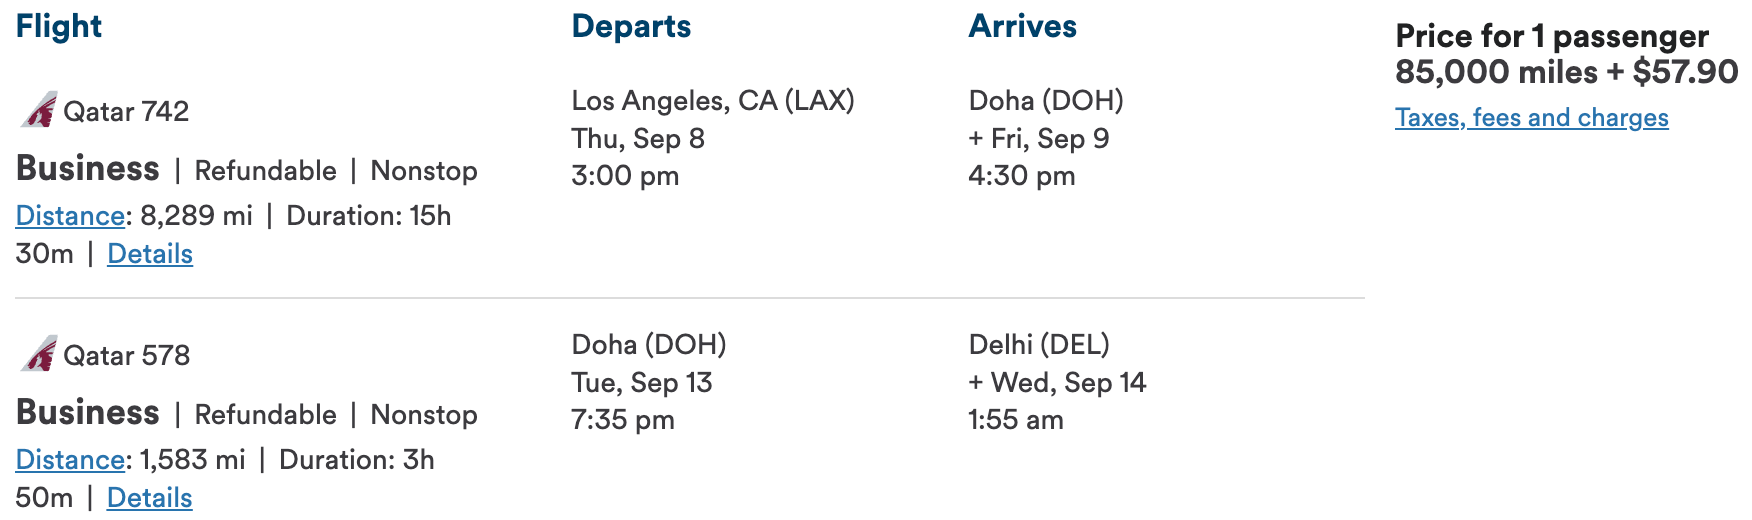Click the Arrives column header
The height and width of the screenshot is (520, 1752).
(x=1022, y=26)
